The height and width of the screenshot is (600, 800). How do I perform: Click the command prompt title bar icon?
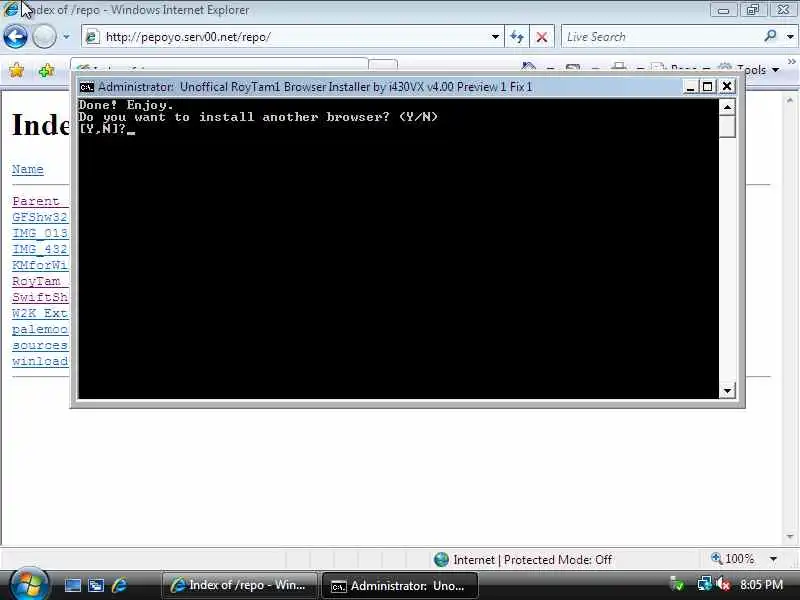[87, 87]
